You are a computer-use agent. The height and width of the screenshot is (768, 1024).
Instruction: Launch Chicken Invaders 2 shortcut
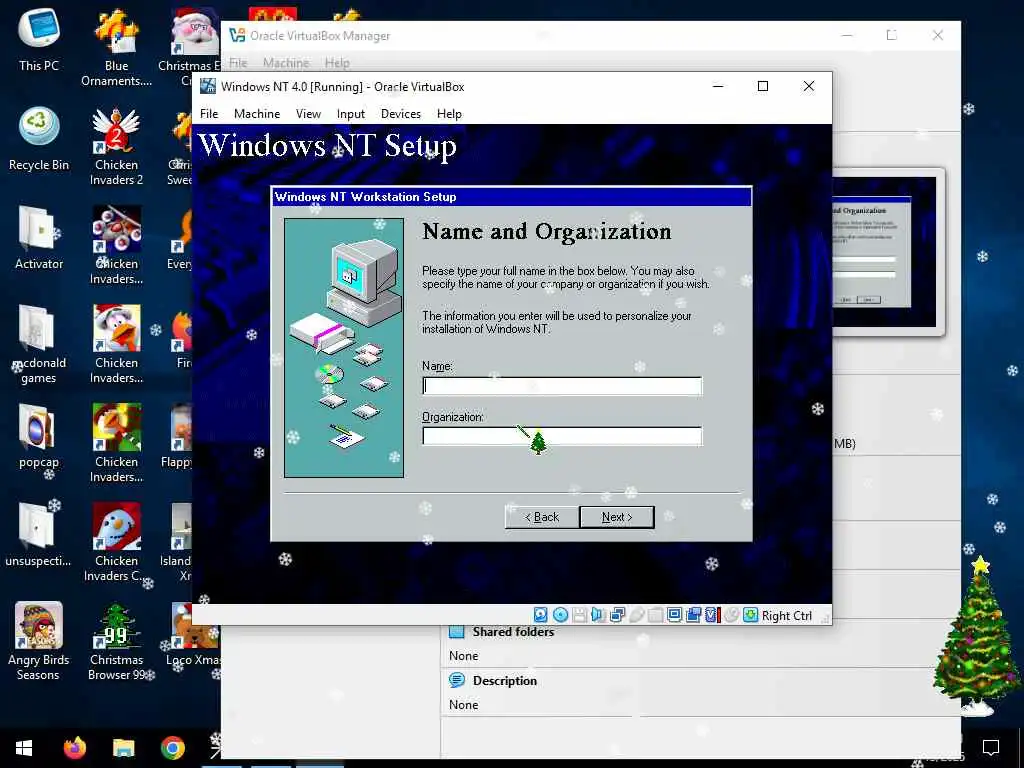coord(116,147)
